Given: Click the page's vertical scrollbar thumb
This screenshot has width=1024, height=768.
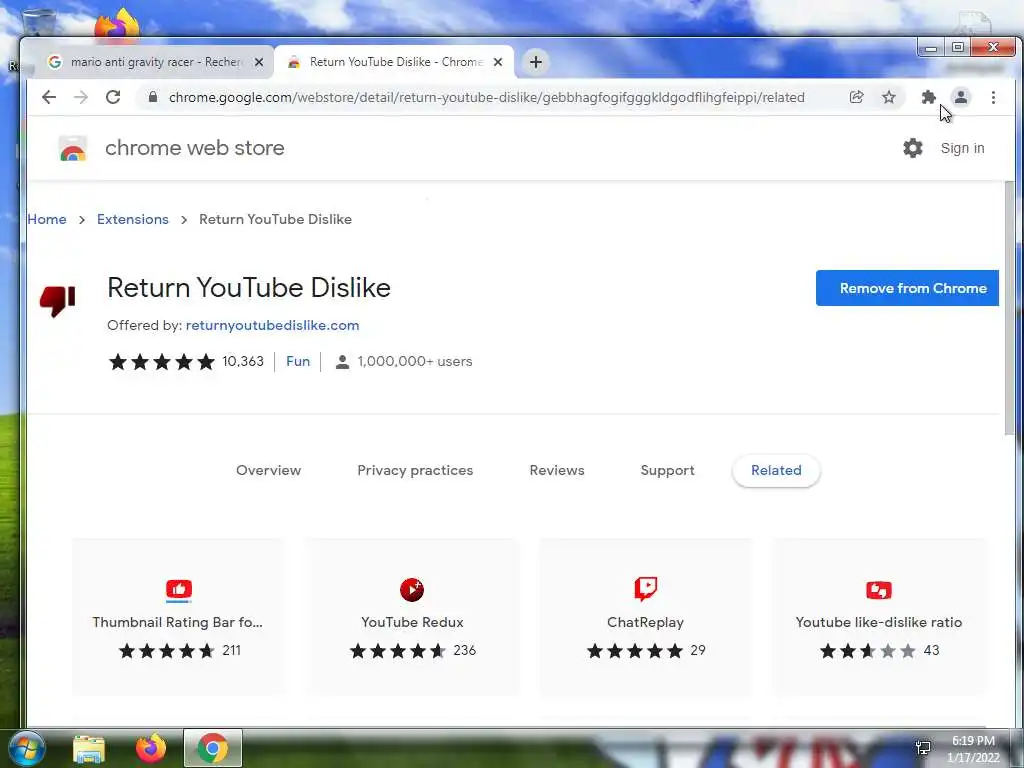Looking at the screenshot, I should [x=1010, y=308].
